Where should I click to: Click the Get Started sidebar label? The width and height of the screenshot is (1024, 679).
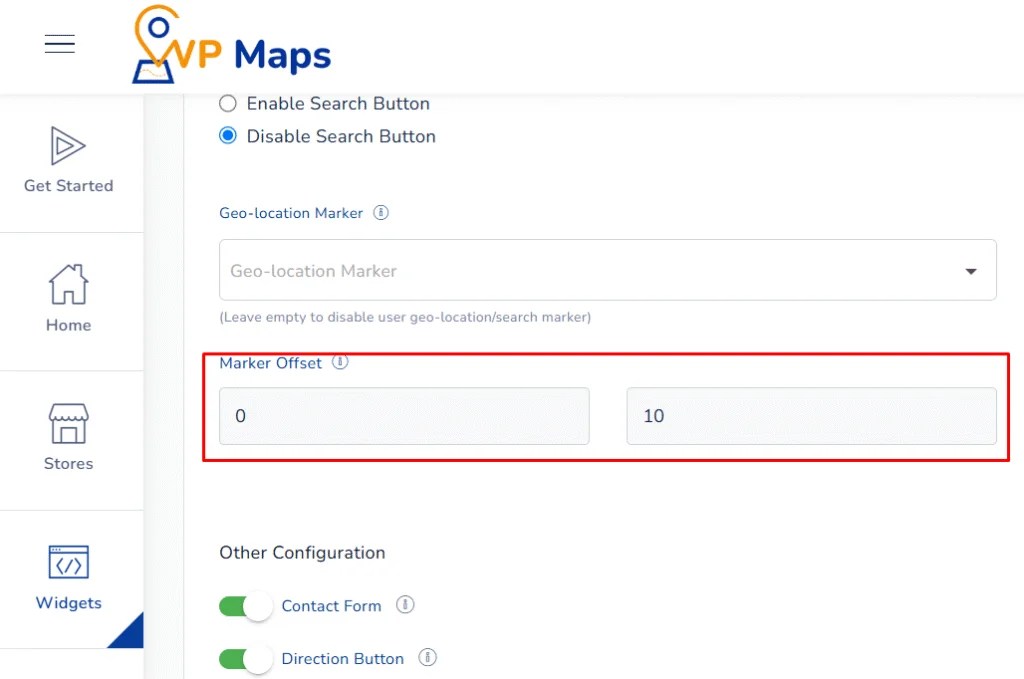point(68,185)
